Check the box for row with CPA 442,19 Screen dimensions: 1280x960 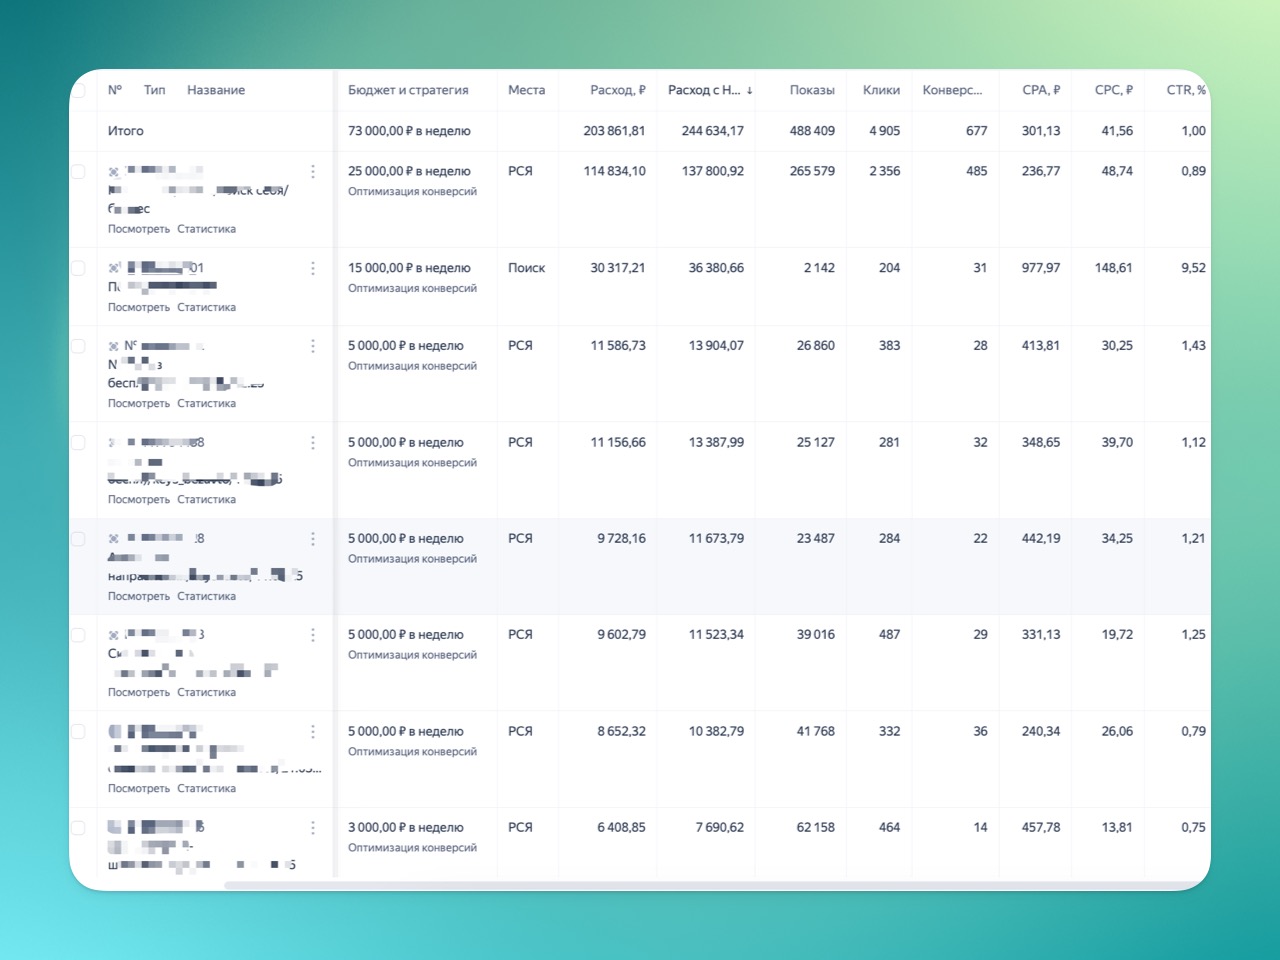(79, 539)
